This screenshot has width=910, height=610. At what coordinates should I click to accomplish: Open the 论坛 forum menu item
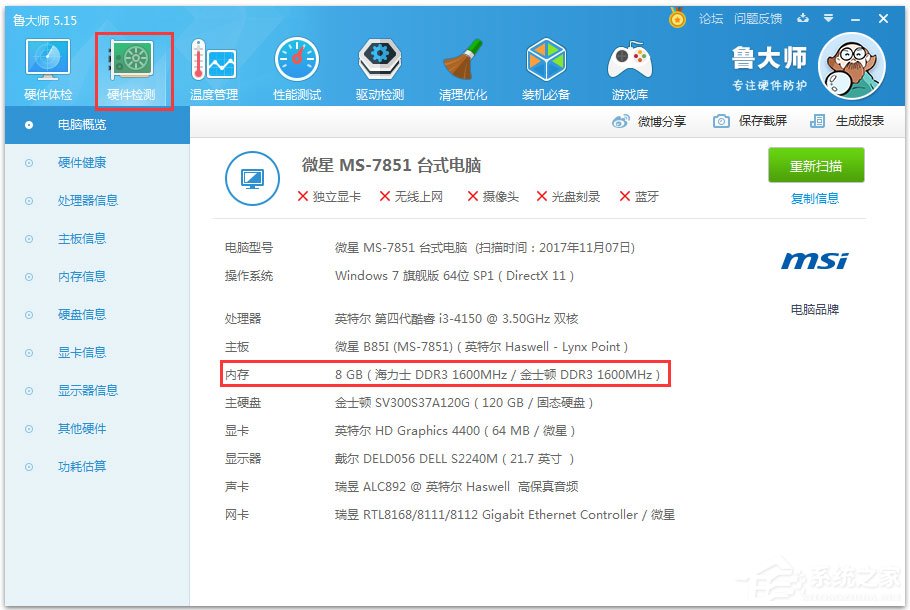click(x=711, y=17)
